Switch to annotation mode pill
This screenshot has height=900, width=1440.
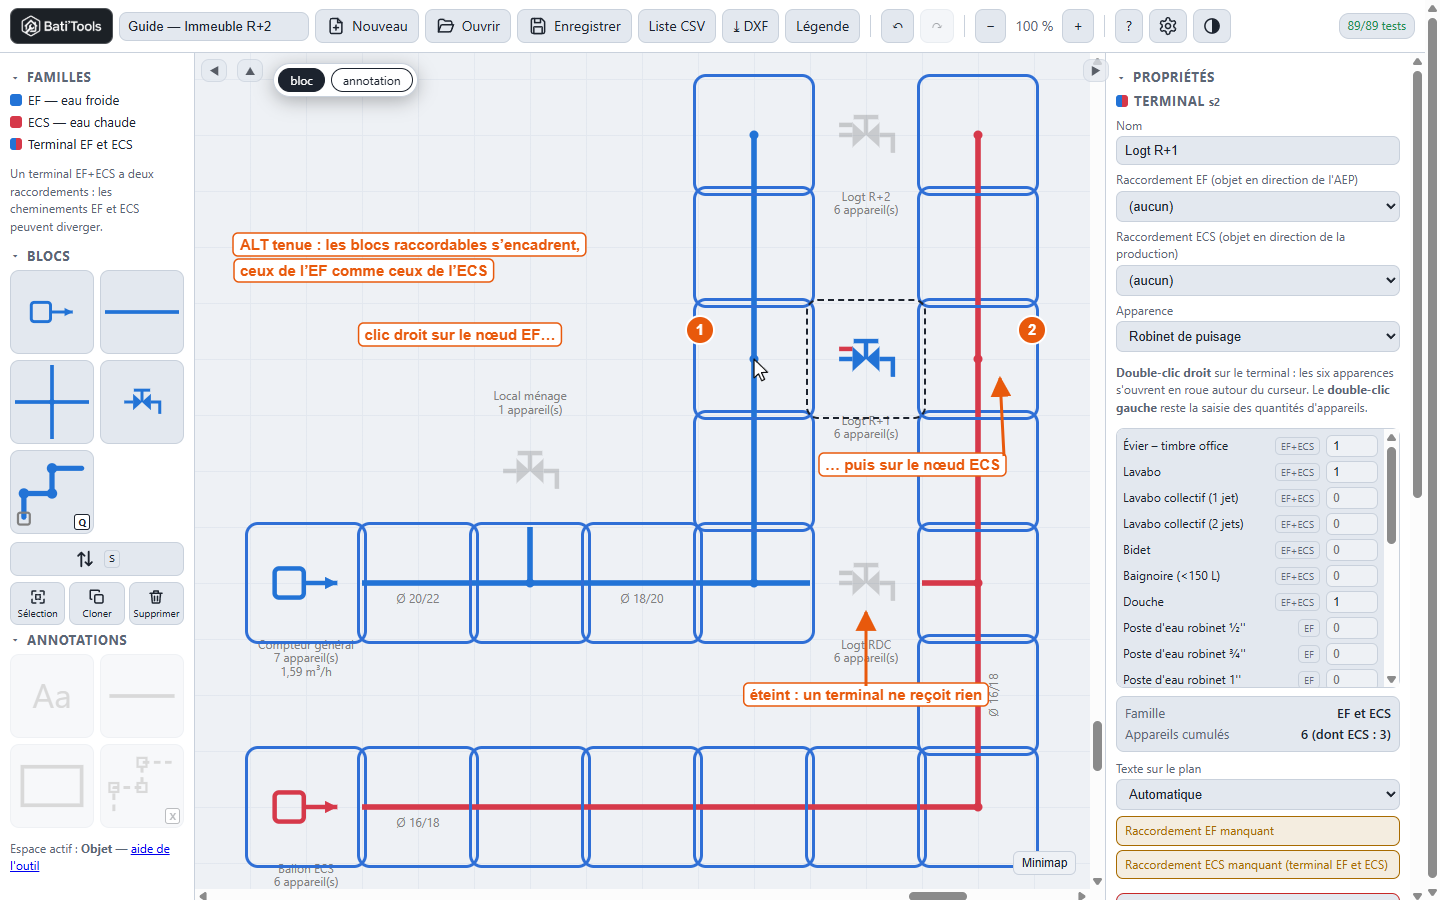tap(372, 81)
